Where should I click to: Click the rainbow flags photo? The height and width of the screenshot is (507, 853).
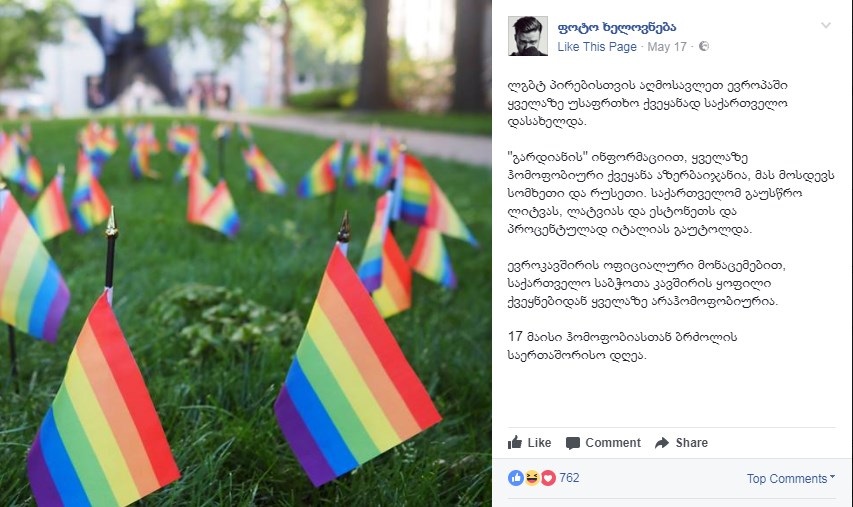pos(246,254)
